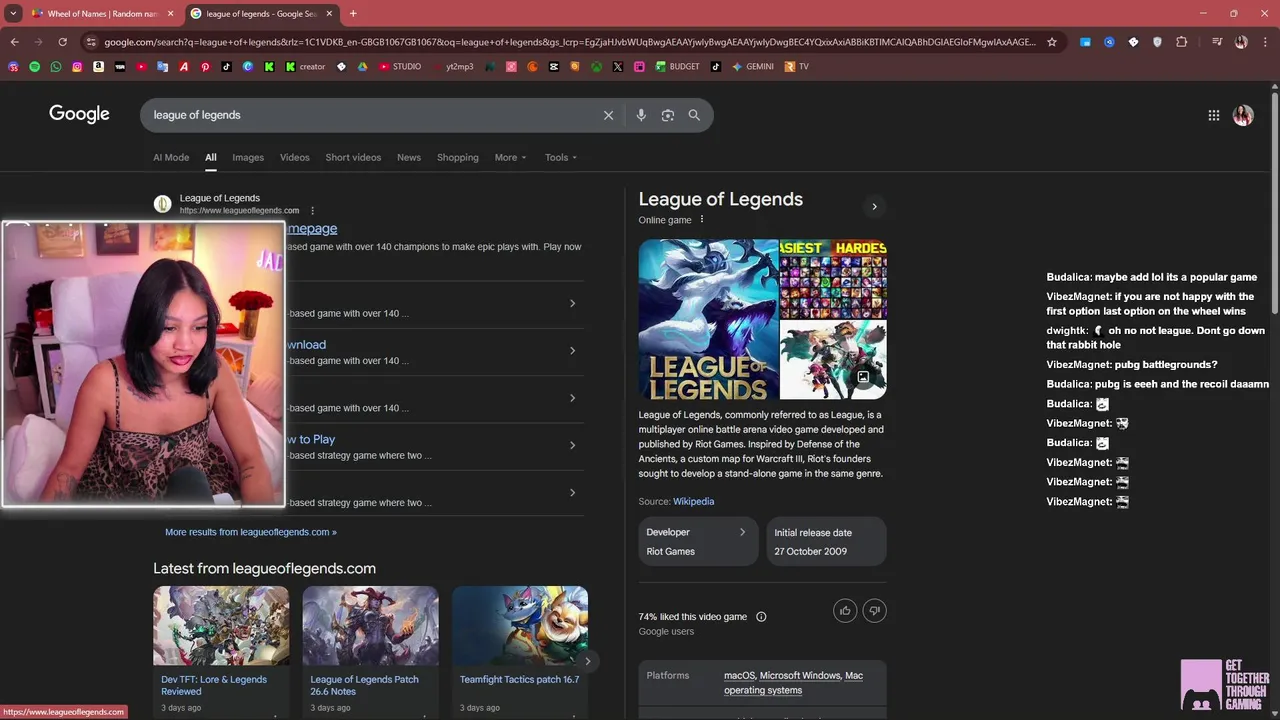This screenshot has width=1280, height=720.
Task: Bookmark this page with the star icon
Action: coord(1052,42)
